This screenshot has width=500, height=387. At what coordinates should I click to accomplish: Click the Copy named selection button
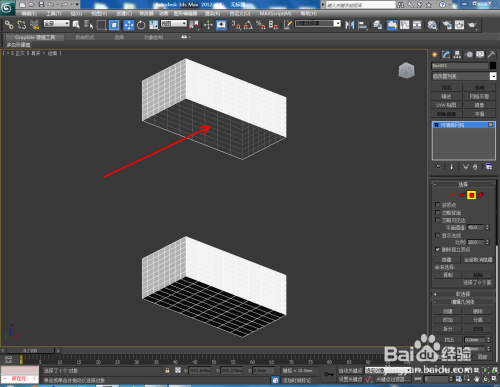(448, 275)
